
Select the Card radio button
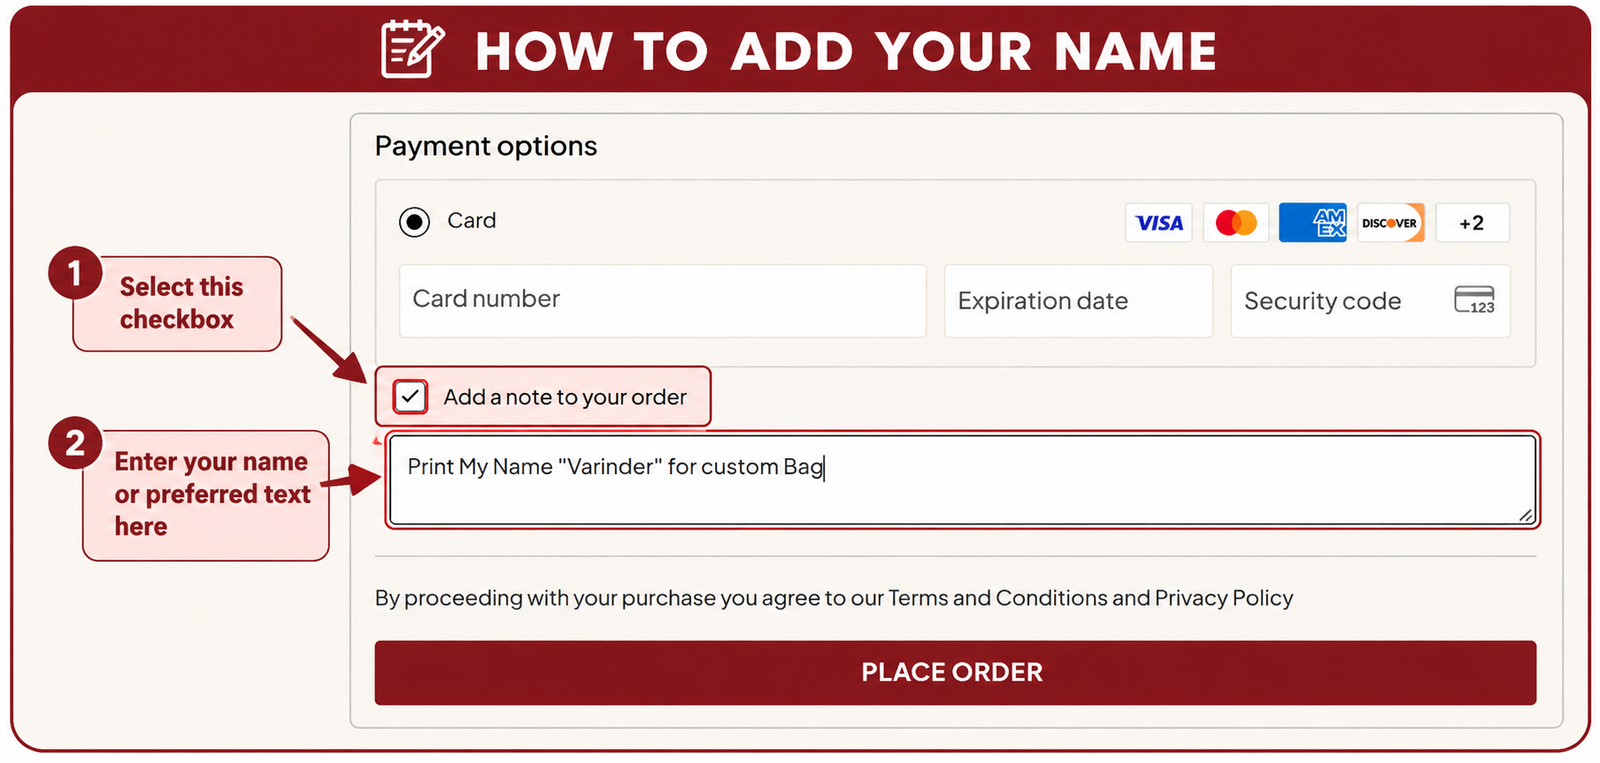(414, 221)
